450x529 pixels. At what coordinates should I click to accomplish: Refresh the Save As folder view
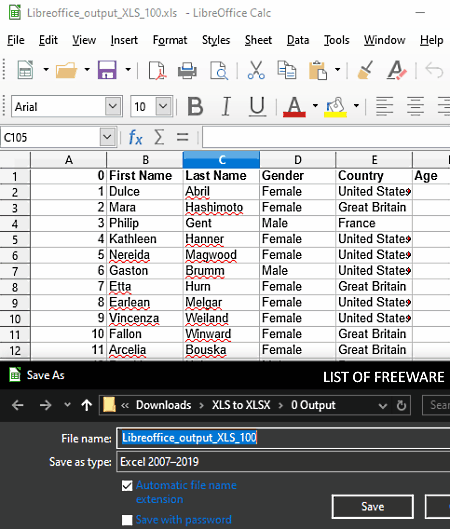[x=401, y=405]
